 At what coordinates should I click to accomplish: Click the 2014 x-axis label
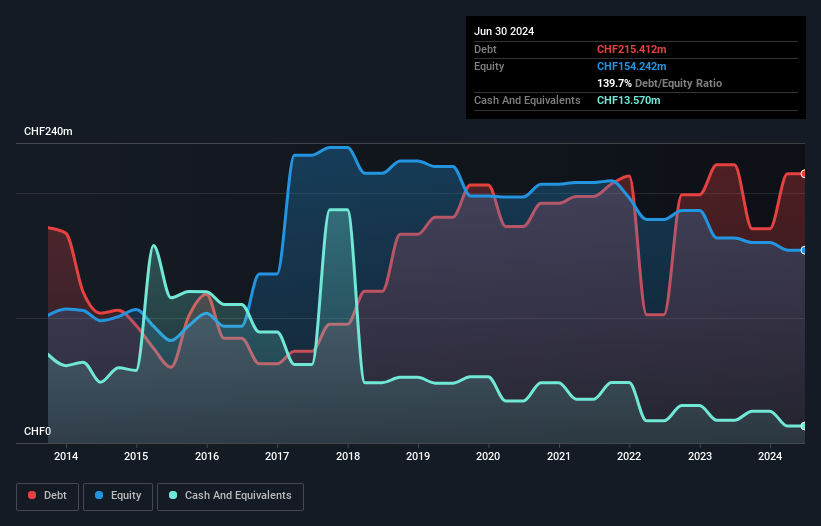66,456
